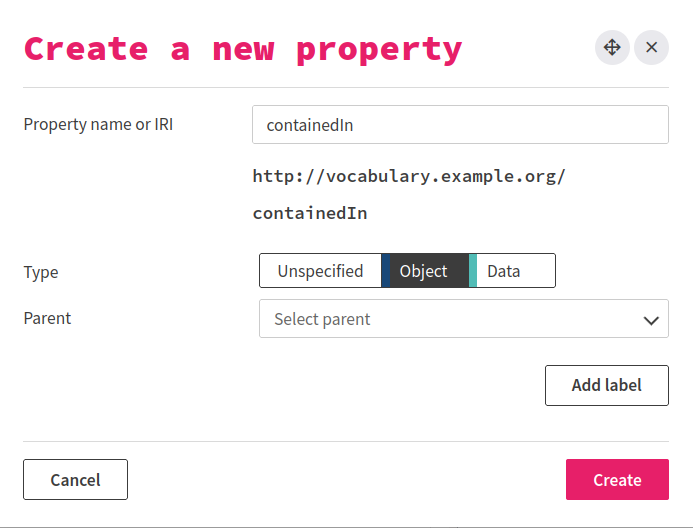The height and width of the screenshot is (528, 693).
Task: Choose the Object property type
Action: click(x=424, y=271)
